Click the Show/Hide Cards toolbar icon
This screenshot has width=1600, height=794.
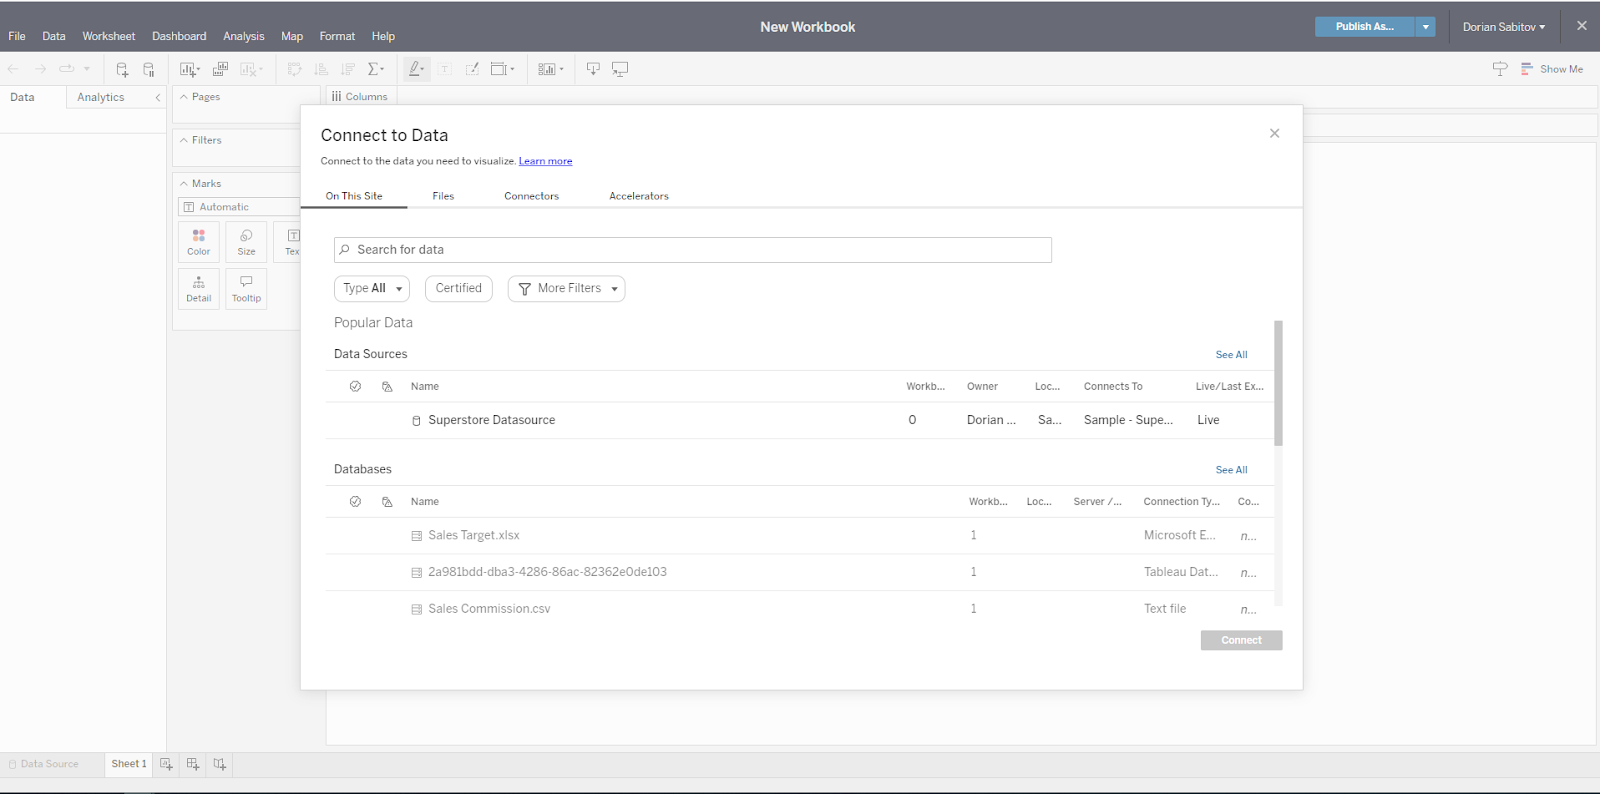[551, 69]
